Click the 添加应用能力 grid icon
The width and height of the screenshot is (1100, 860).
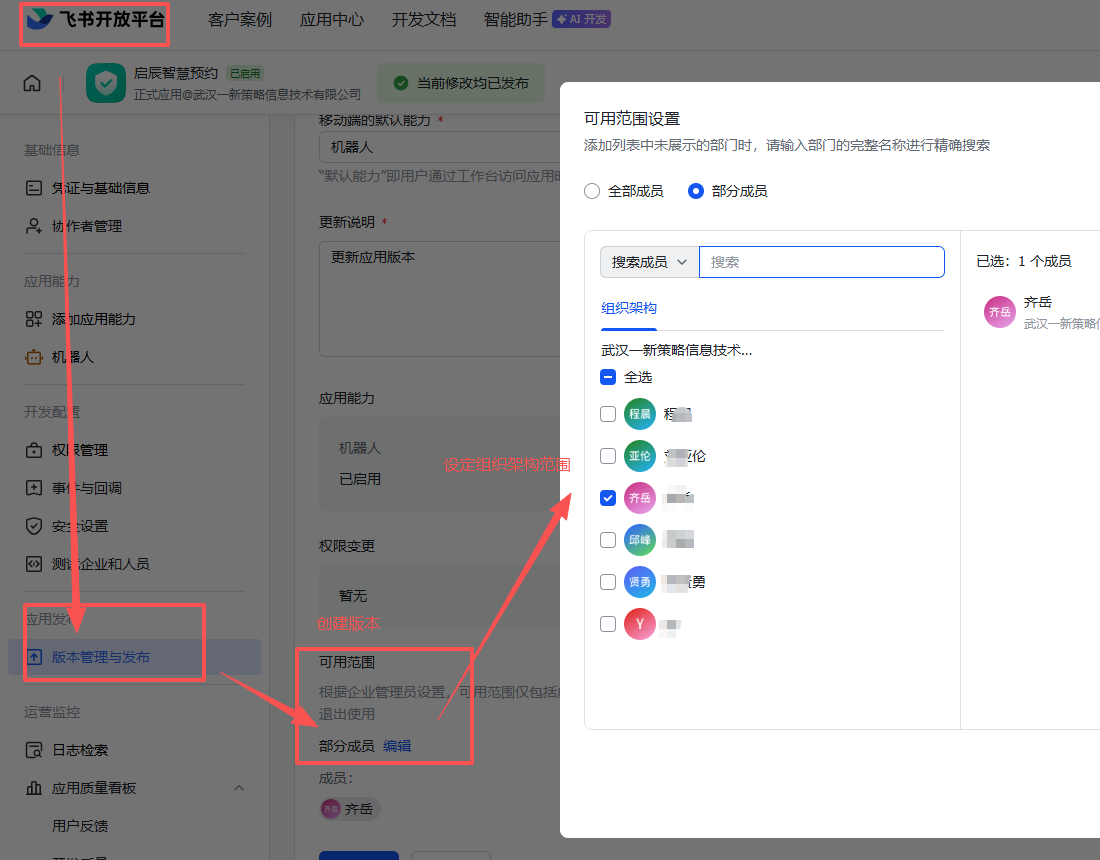point(34,319)
